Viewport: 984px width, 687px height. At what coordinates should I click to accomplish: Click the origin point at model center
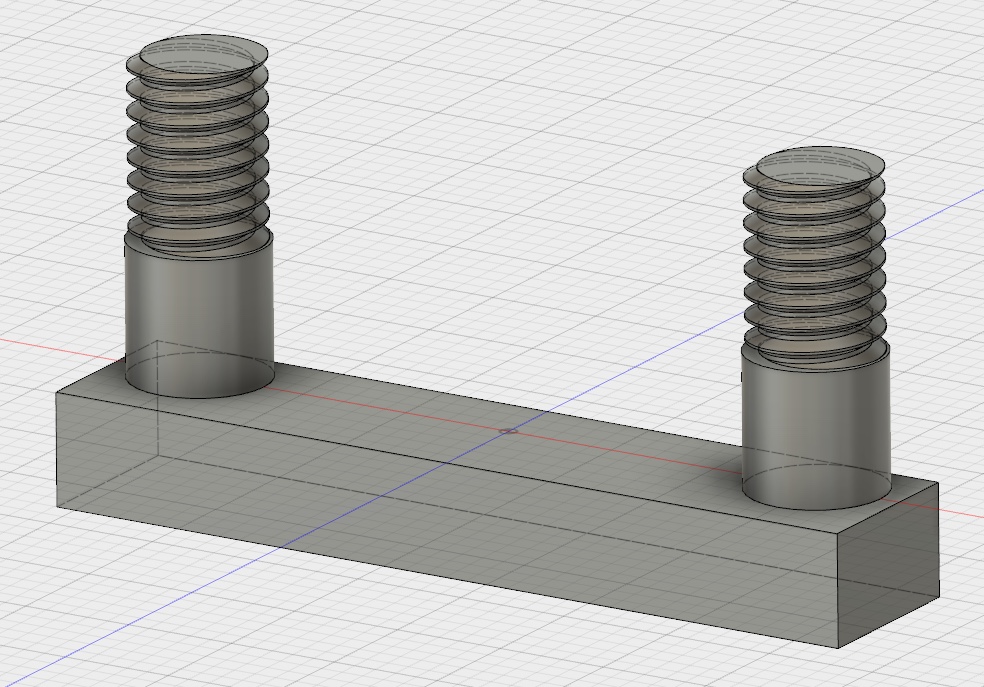click(508, 429)
